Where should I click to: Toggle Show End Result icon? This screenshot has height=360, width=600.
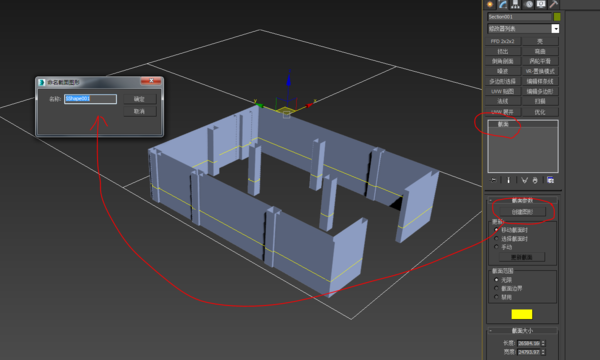508,180
